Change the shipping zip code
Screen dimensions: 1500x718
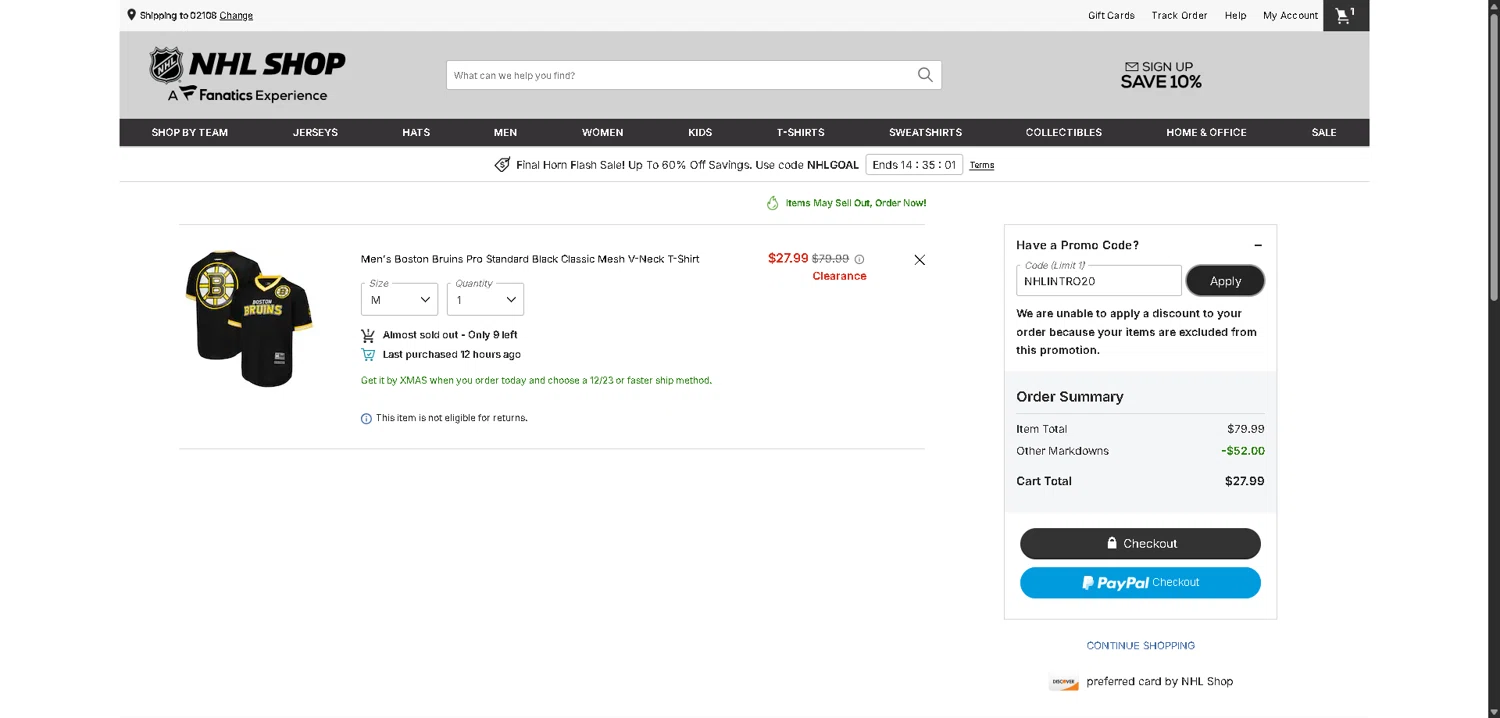point(236,16)
